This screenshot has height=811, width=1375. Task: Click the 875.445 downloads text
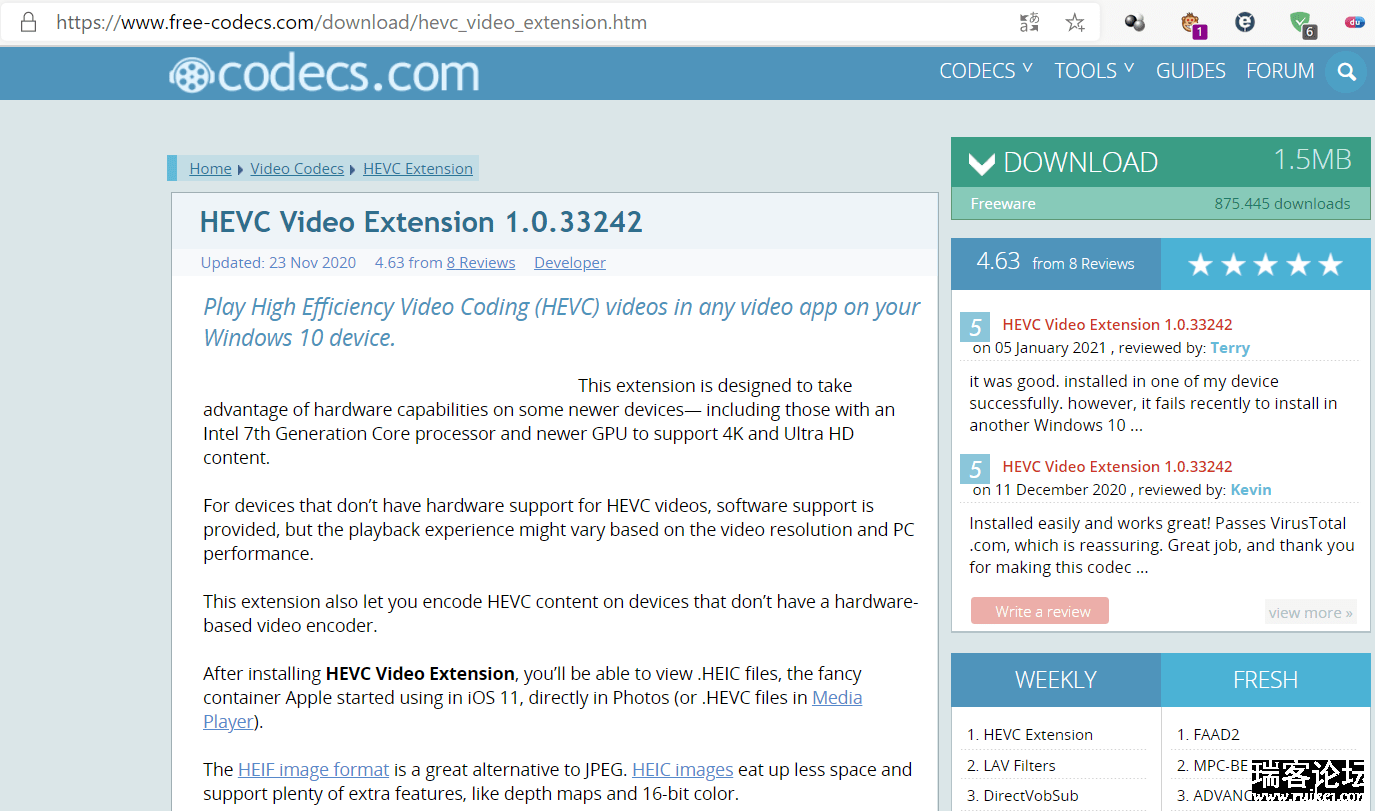tap(1282, 203)
